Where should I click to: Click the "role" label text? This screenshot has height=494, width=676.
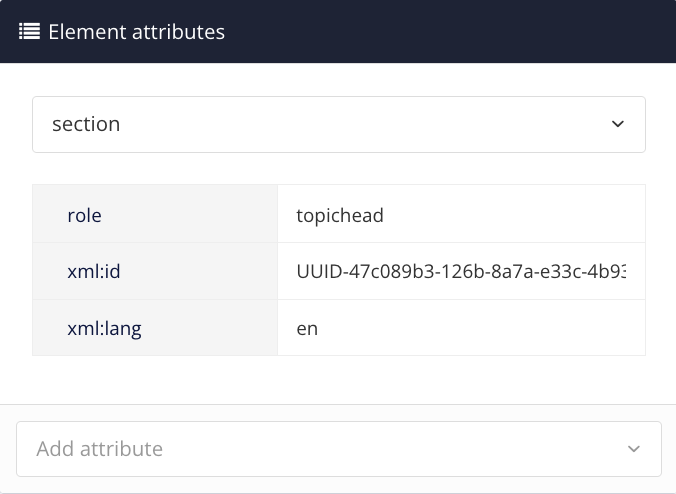(84, 214)
